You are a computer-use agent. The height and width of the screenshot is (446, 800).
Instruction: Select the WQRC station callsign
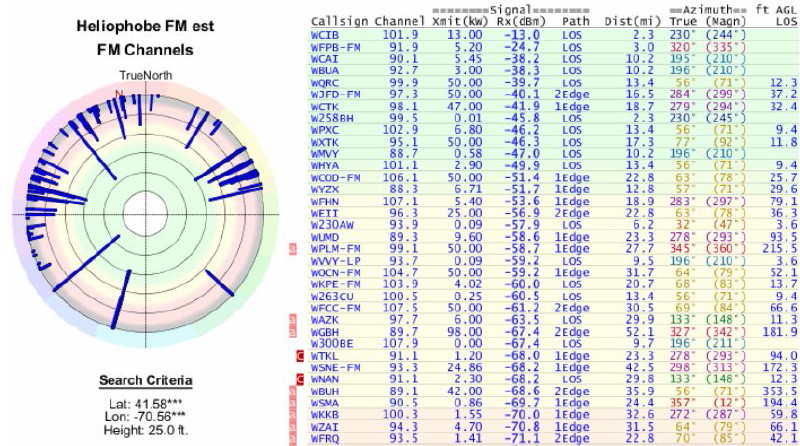(x=325, y=82)
